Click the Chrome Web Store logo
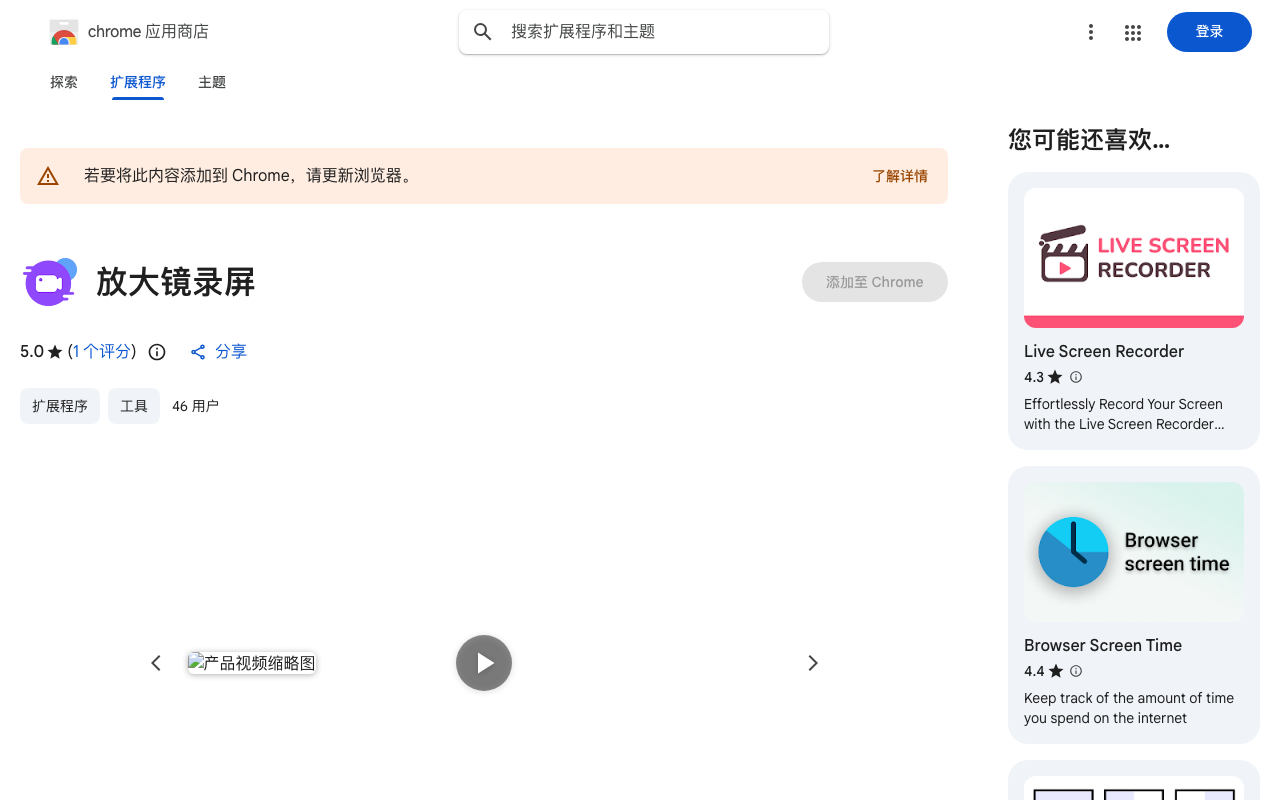The width and height of the screenshot is (1280, 800). click(x=64, y=32)
